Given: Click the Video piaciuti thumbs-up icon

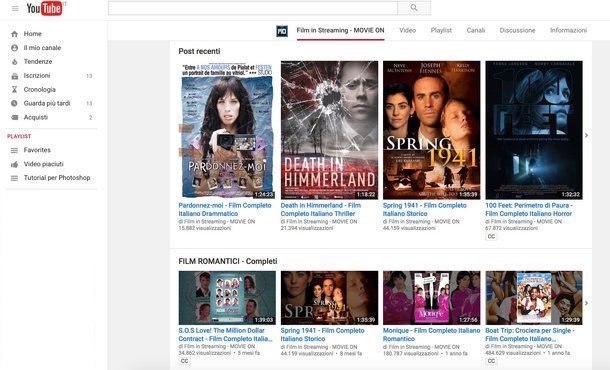Looking at the screenshot, I should click(x=14, y=164).
